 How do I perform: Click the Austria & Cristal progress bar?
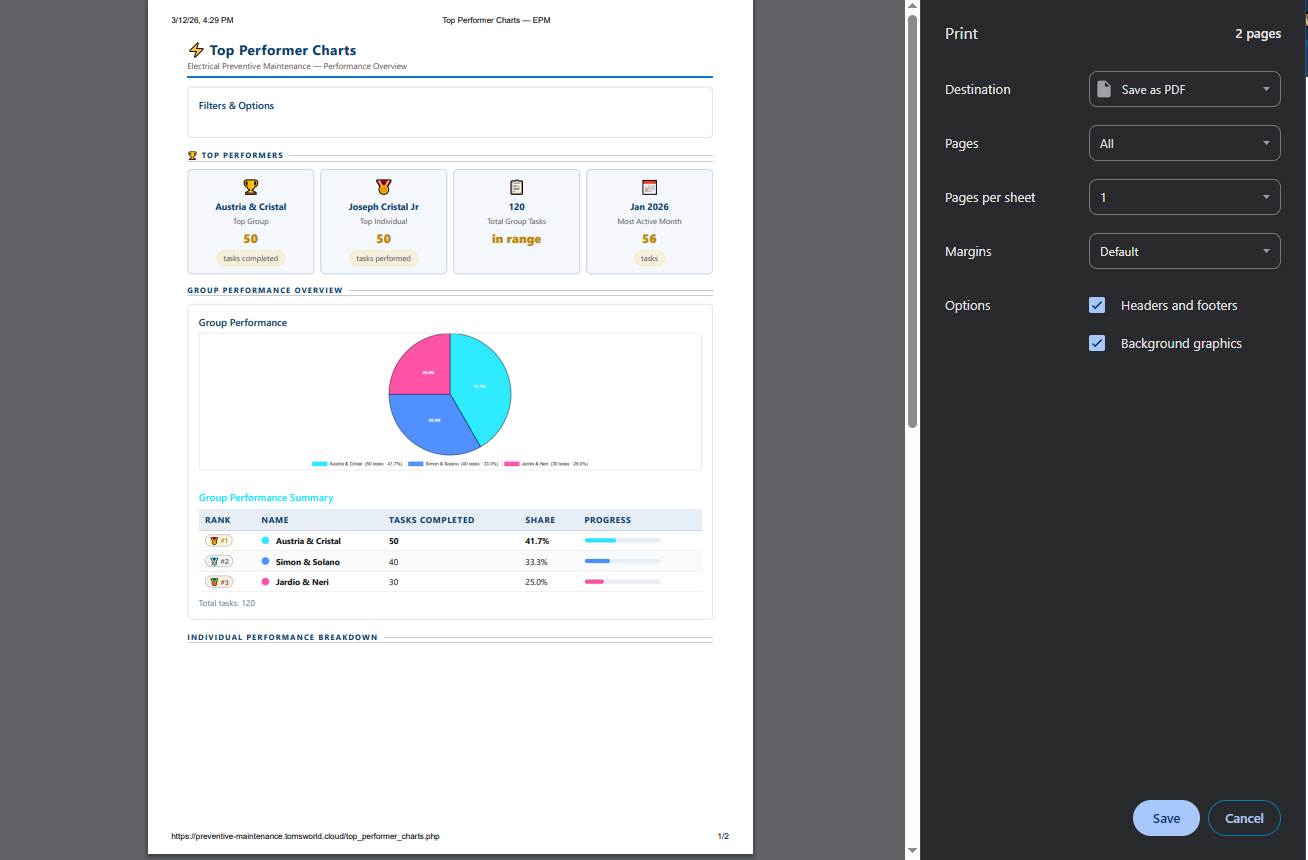[622, 541]
